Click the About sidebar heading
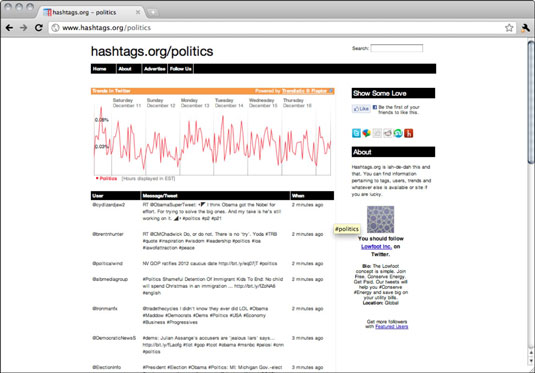Viewport: 535px width, 373px height. (393, 152)
